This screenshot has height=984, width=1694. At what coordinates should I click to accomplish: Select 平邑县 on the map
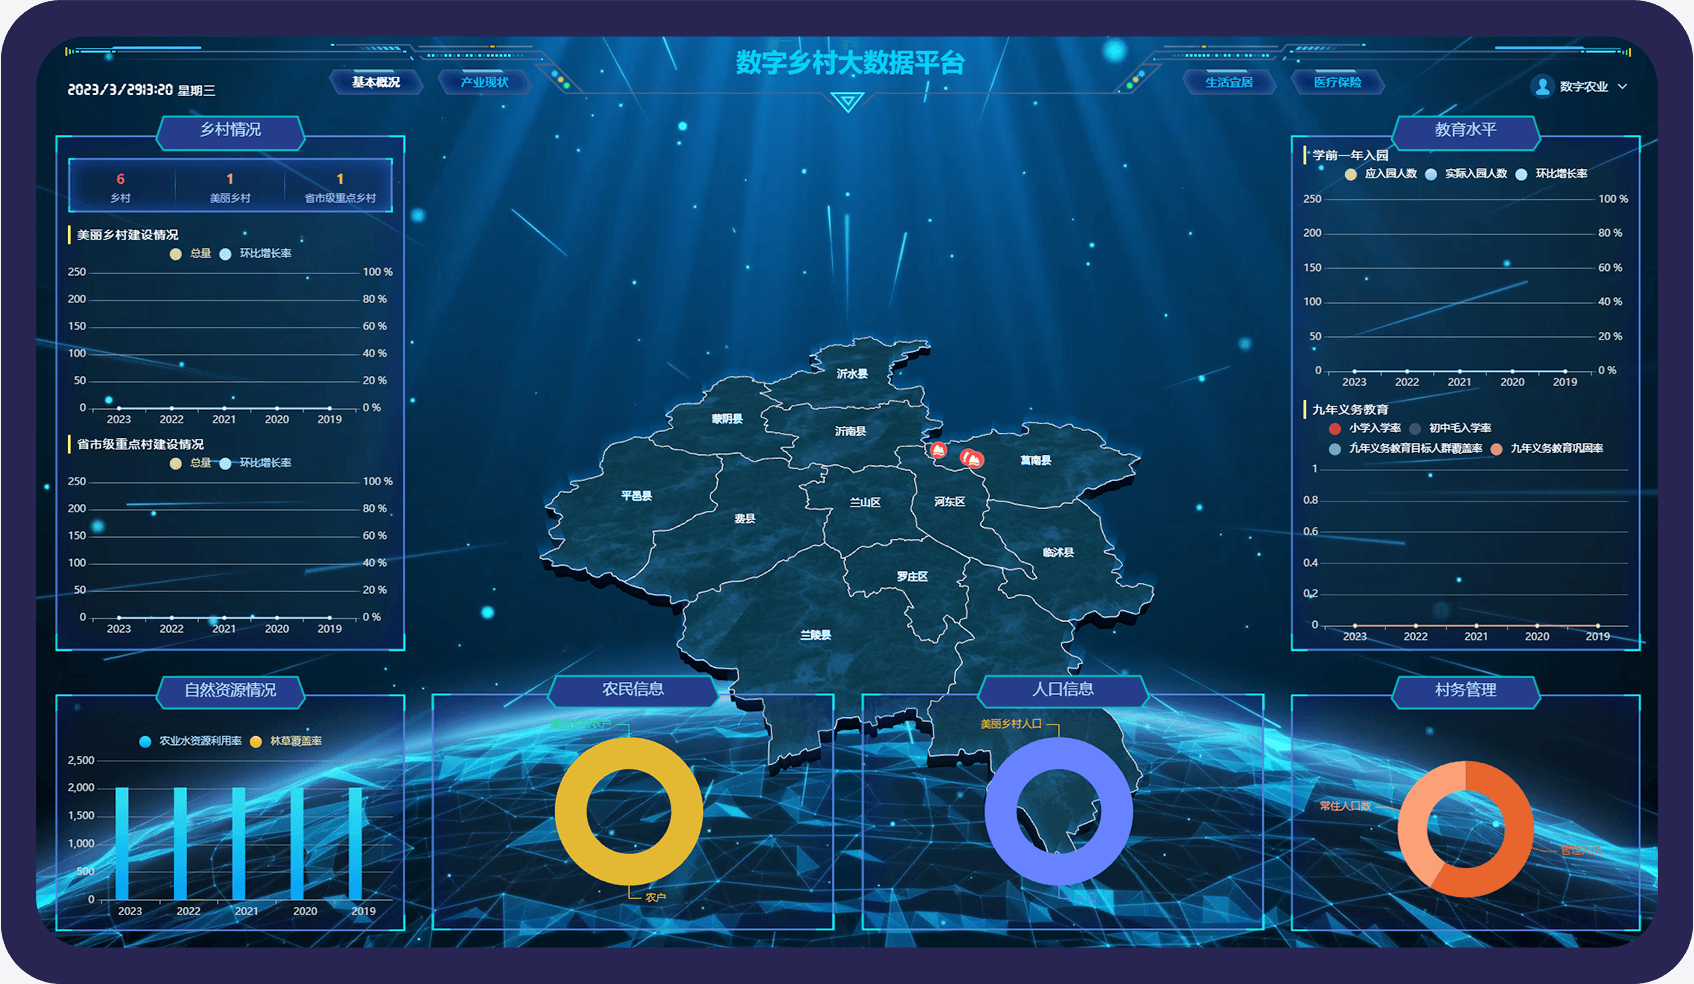[636, 496]
